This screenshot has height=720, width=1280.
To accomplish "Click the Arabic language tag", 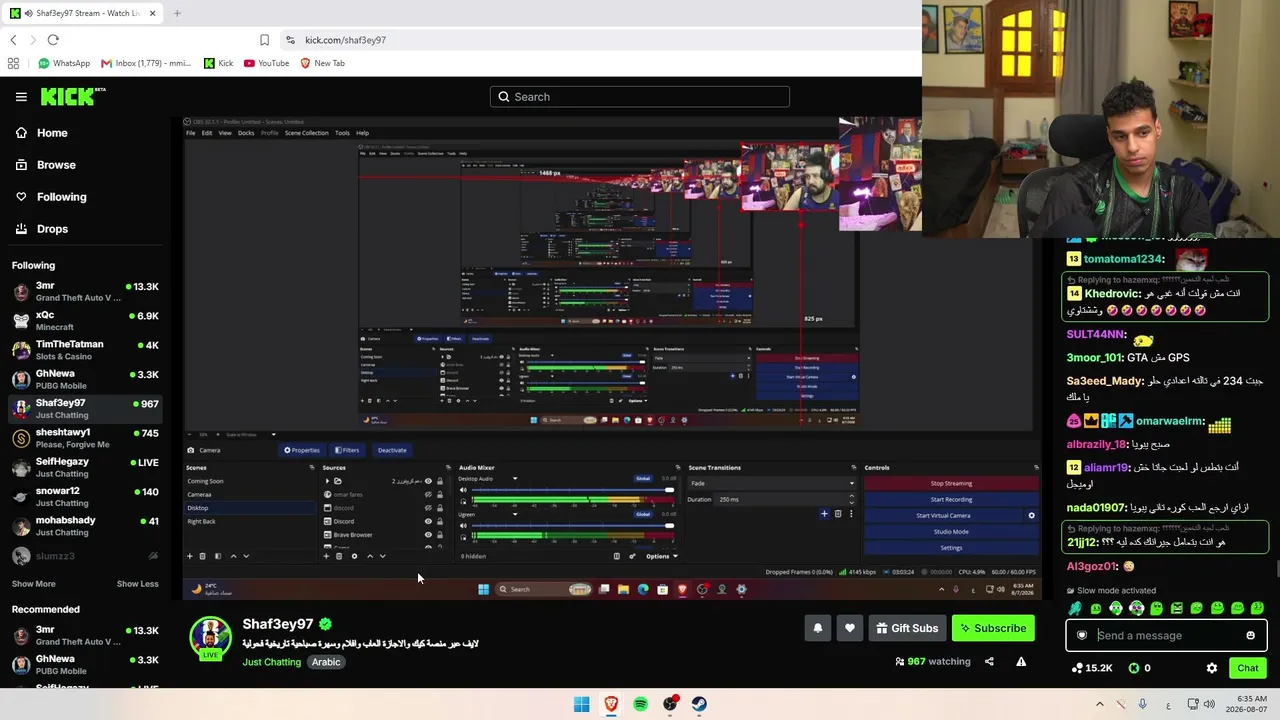I will tap(326, 662).
